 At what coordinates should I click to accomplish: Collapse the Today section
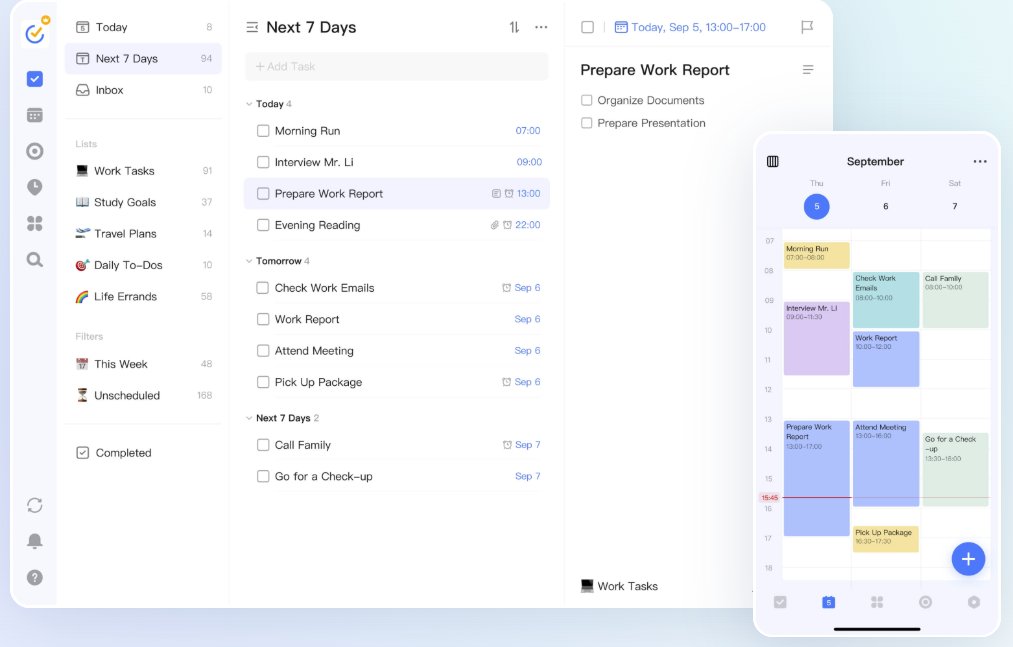coord(249,104)
